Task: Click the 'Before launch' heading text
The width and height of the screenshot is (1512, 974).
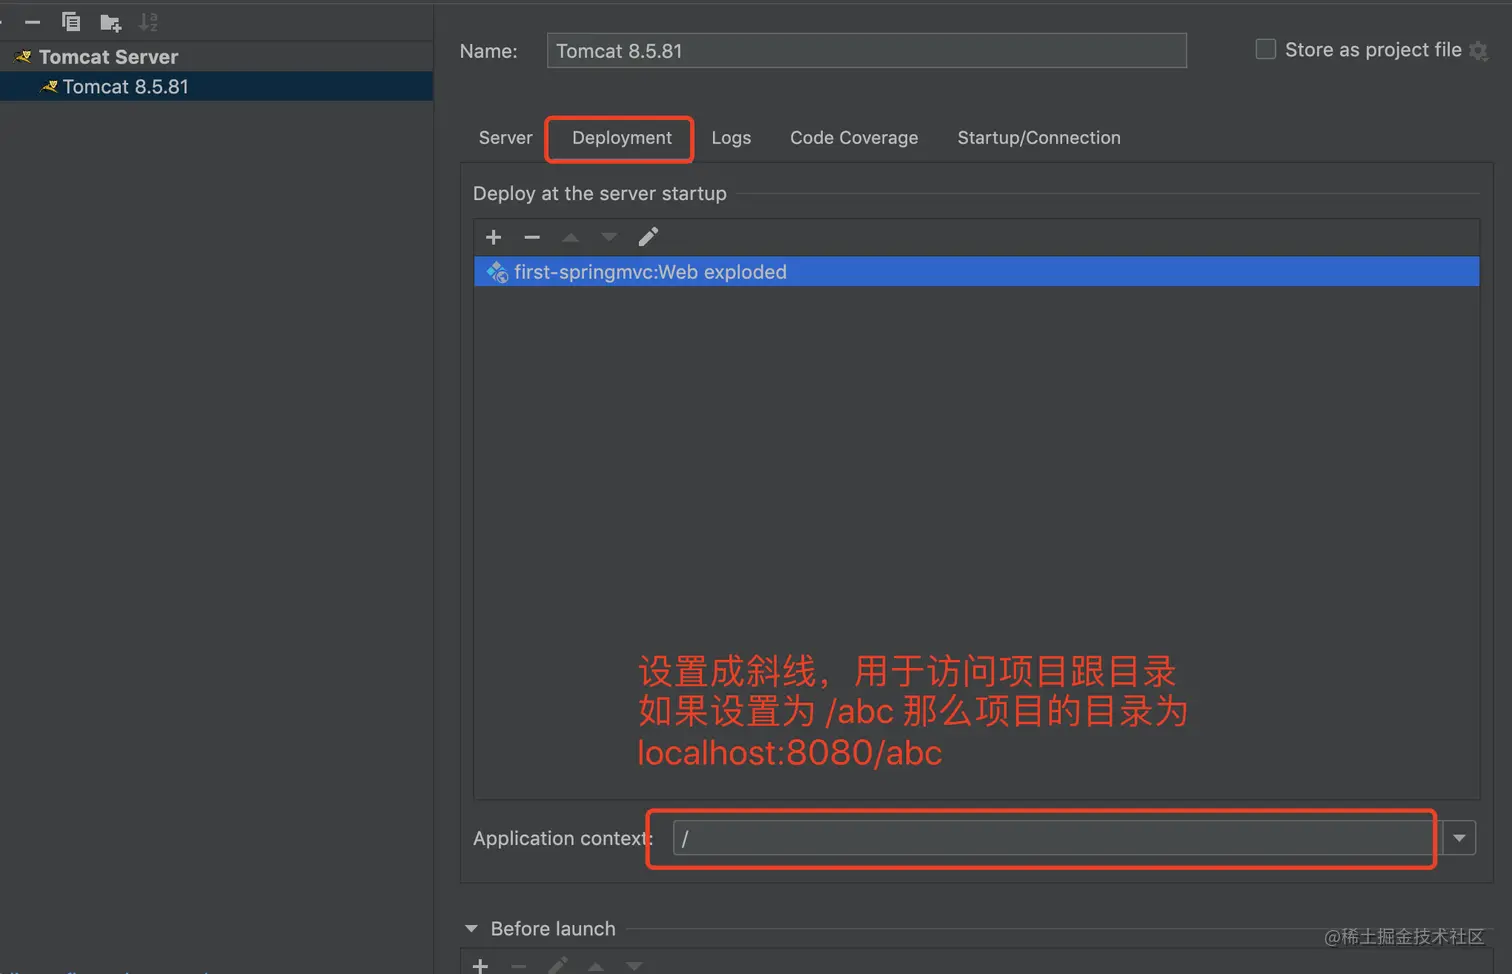Action: pos(553,929)
